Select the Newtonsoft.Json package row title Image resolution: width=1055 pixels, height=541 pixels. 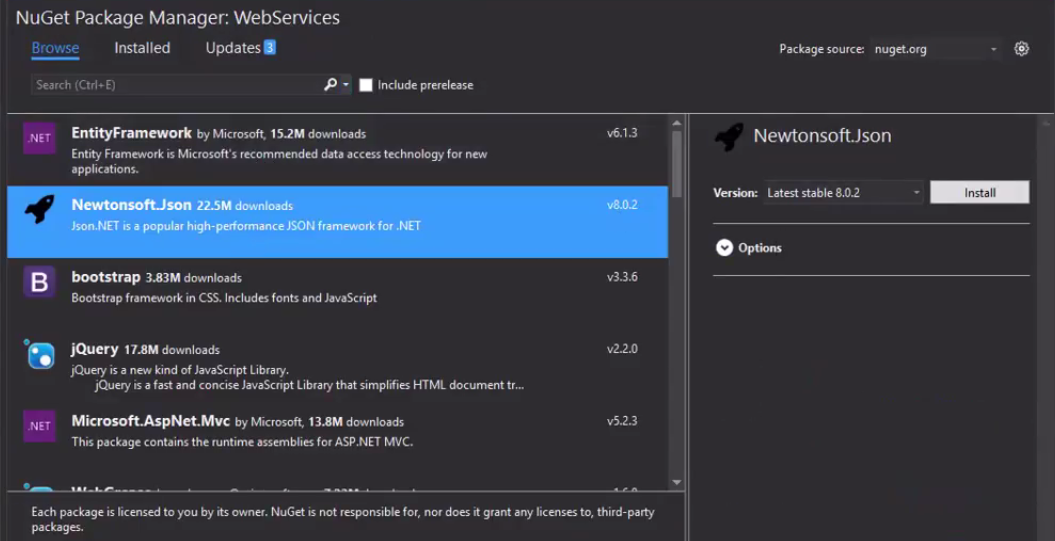click(131, 205)
